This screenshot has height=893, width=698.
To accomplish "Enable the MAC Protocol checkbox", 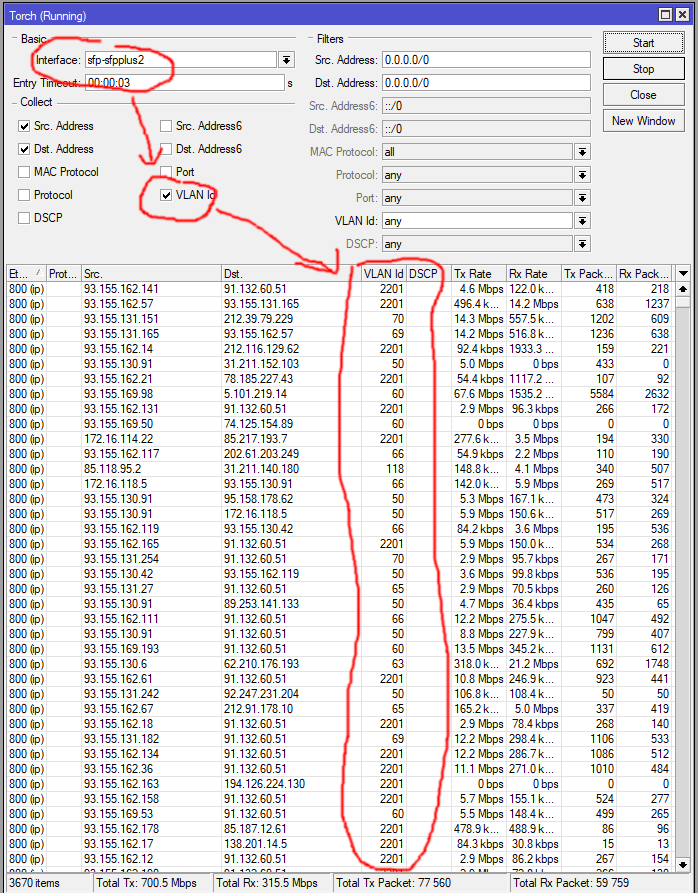I will [x=24, y=172].
